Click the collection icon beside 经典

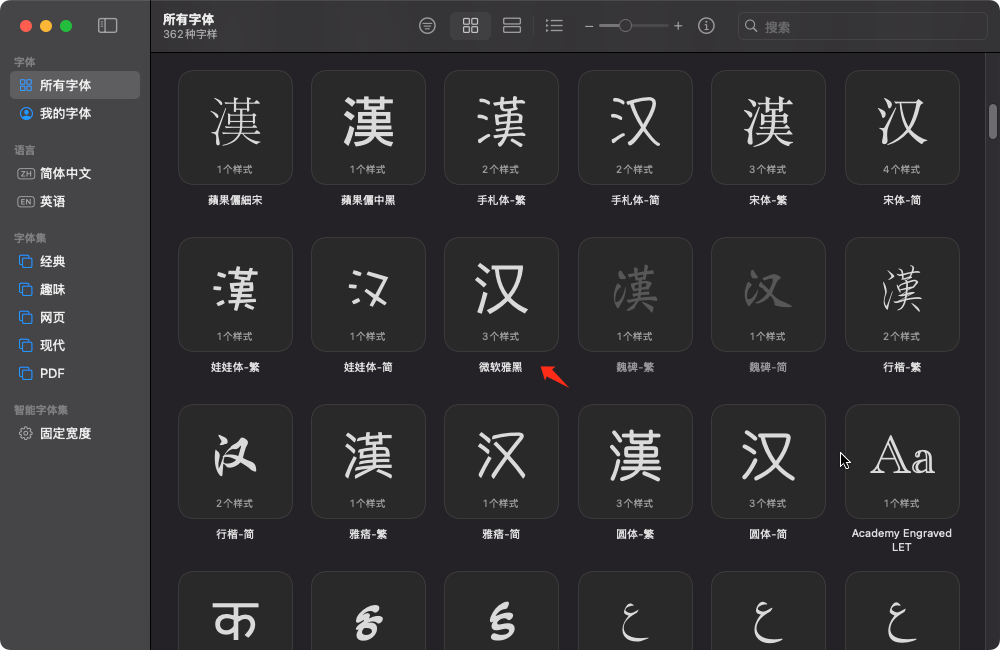tap(26, 262)
